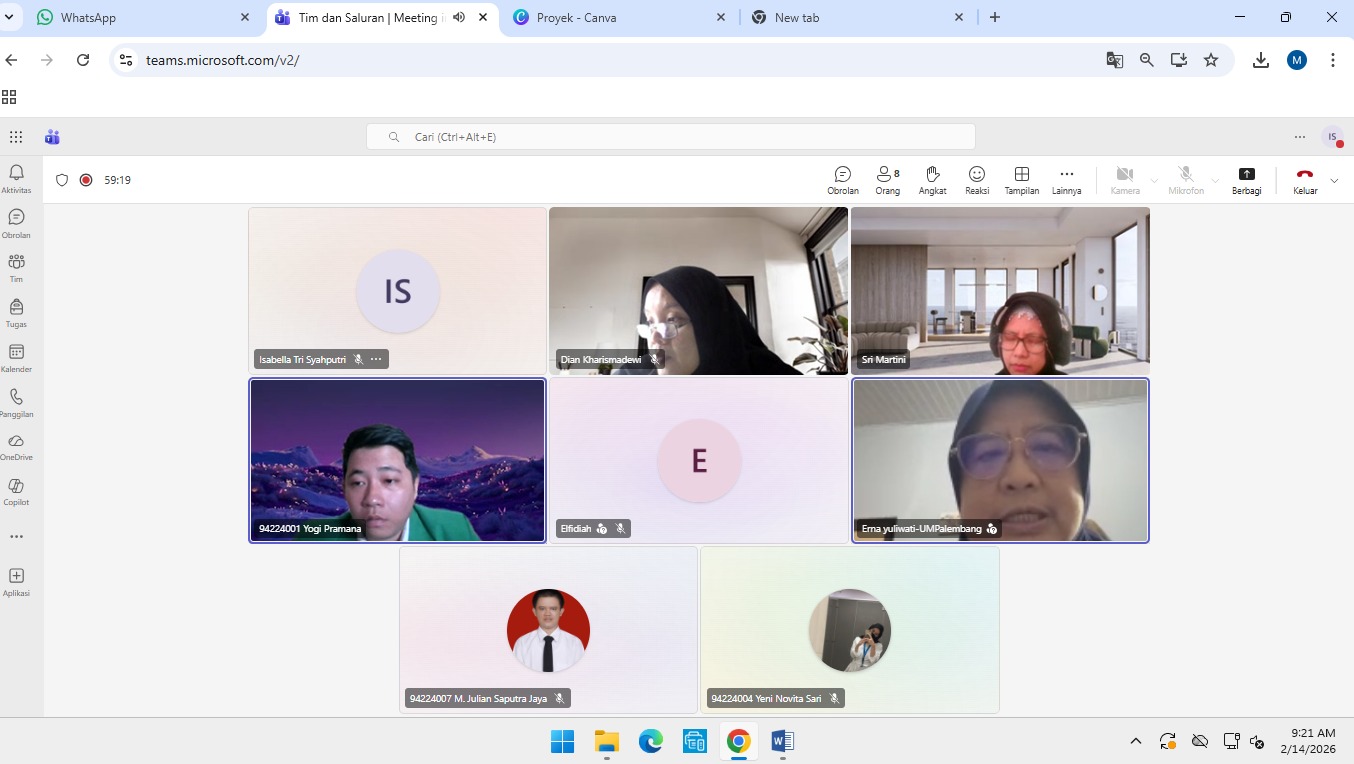Expand the Mikrofon options dropdown arrow
This screenshot has width=1354, height=764.
(1215, 181)
